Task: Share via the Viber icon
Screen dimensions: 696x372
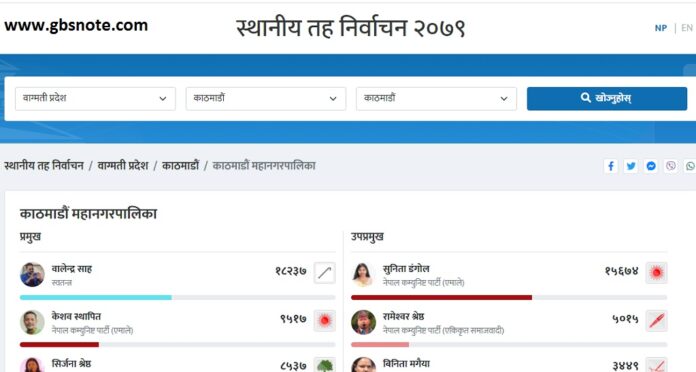Action: click(x=671, y=166)
